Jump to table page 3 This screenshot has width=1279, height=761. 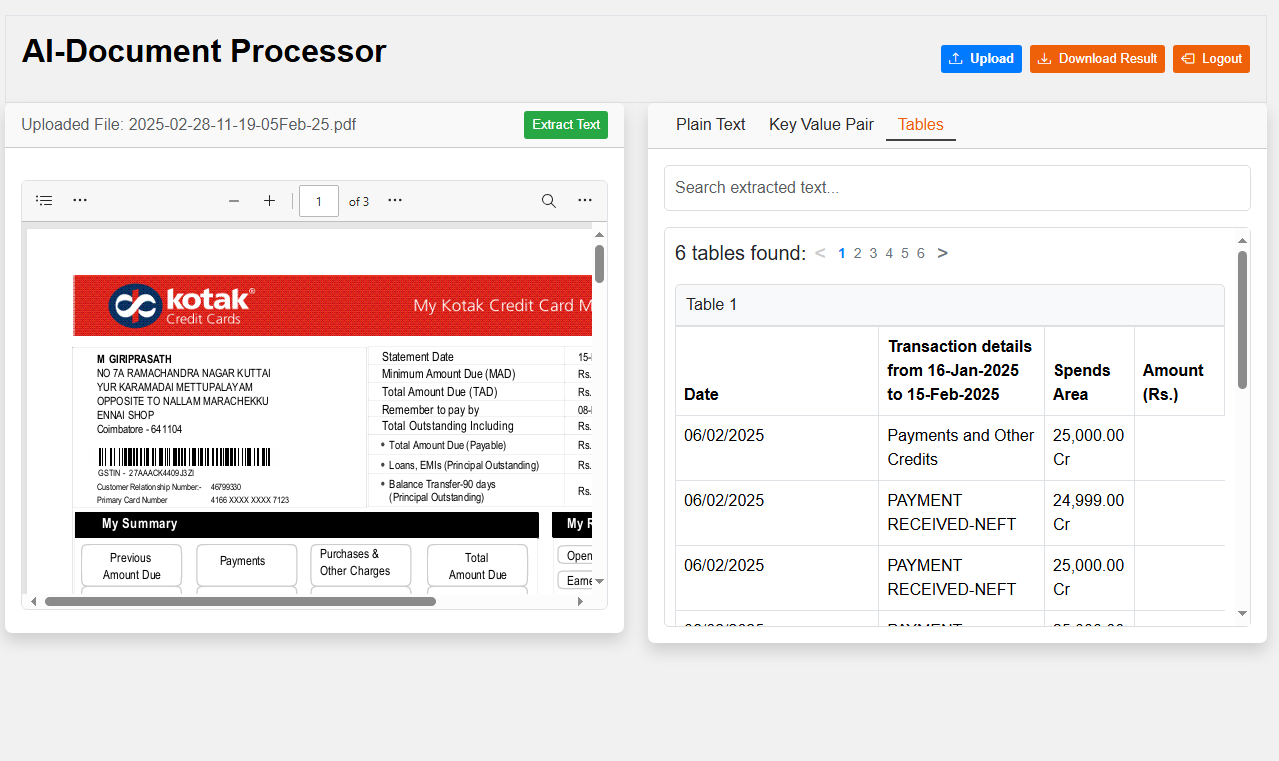873,253
